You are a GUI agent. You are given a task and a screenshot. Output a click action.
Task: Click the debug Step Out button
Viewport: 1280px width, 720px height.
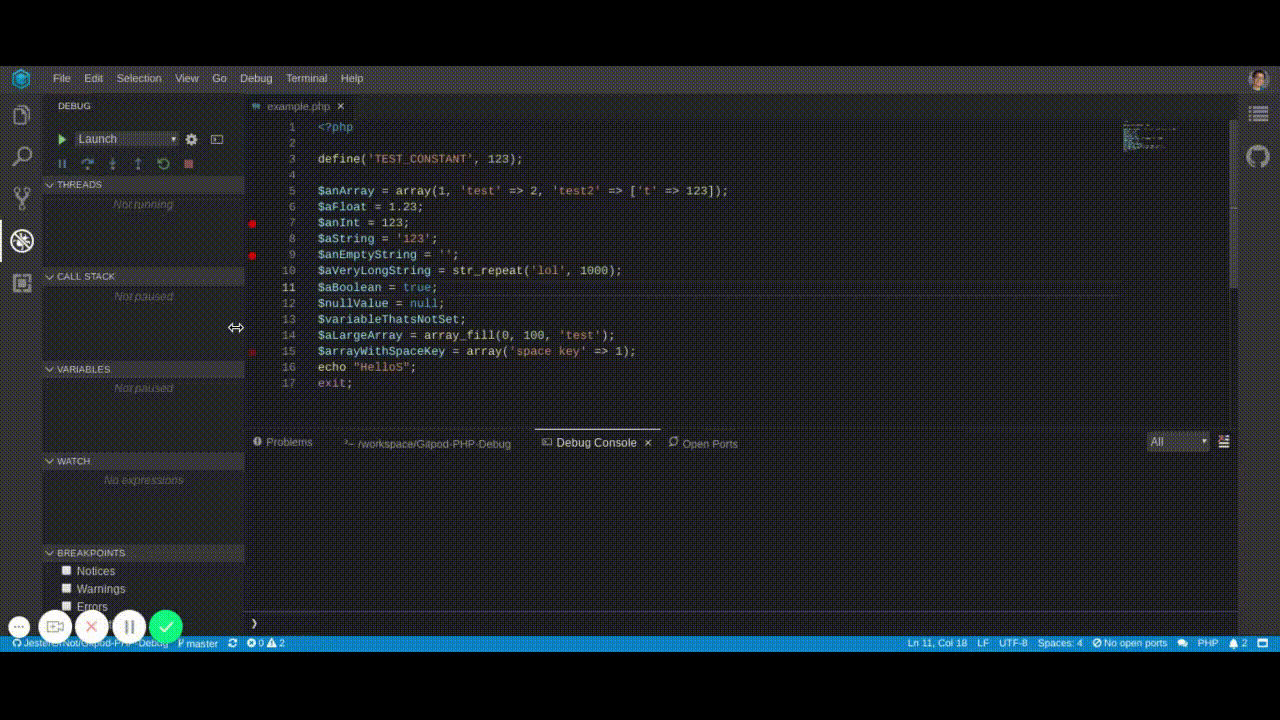pos(138,164)
